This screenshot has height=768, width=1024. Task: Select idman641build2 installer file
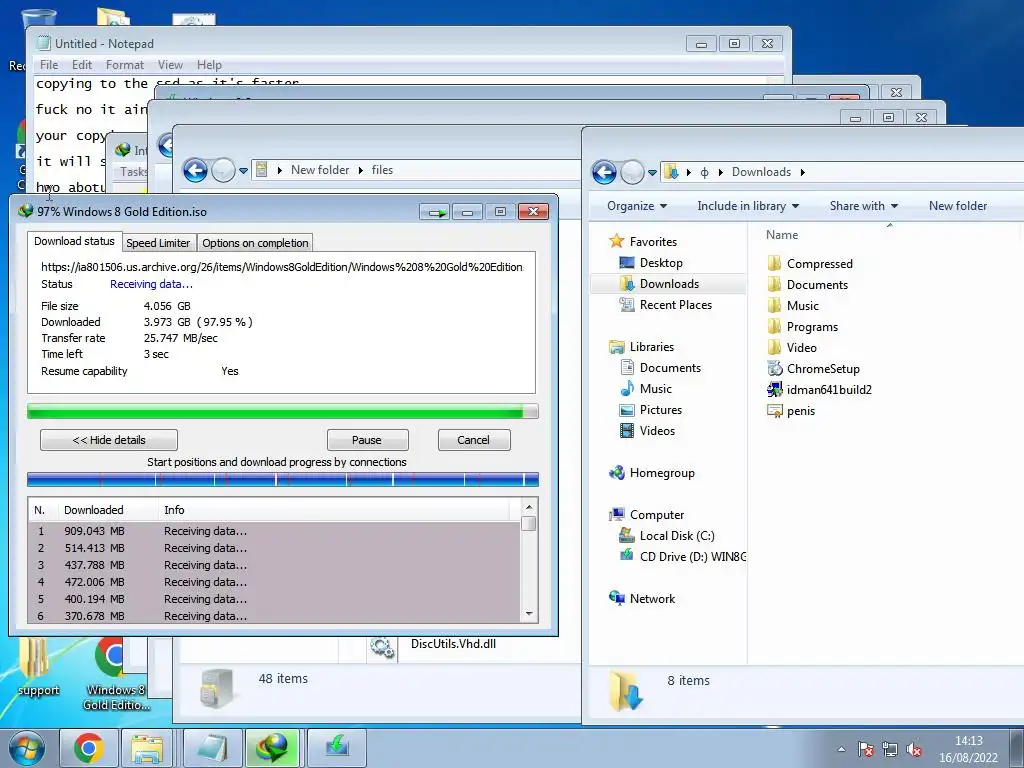(828, 390)
